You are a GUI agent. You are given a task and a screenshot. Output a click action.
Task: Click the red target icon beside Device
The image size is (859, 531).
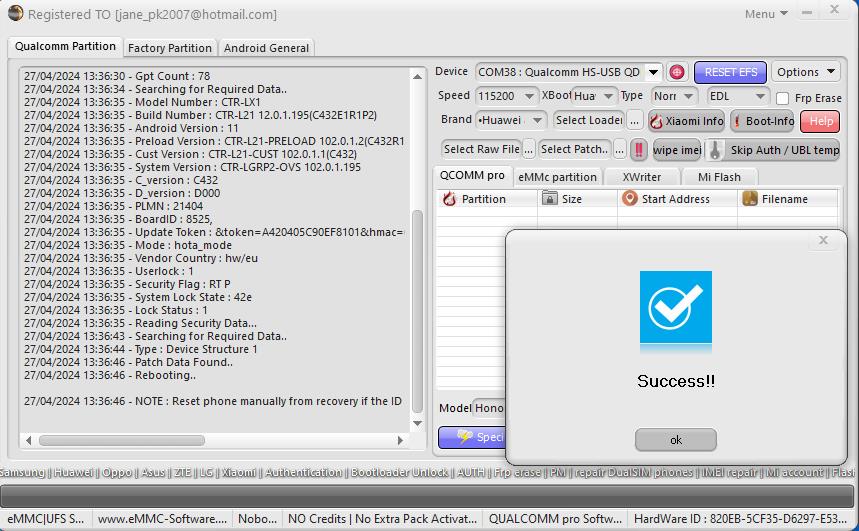pyautogui.click(x=677, y=72)
